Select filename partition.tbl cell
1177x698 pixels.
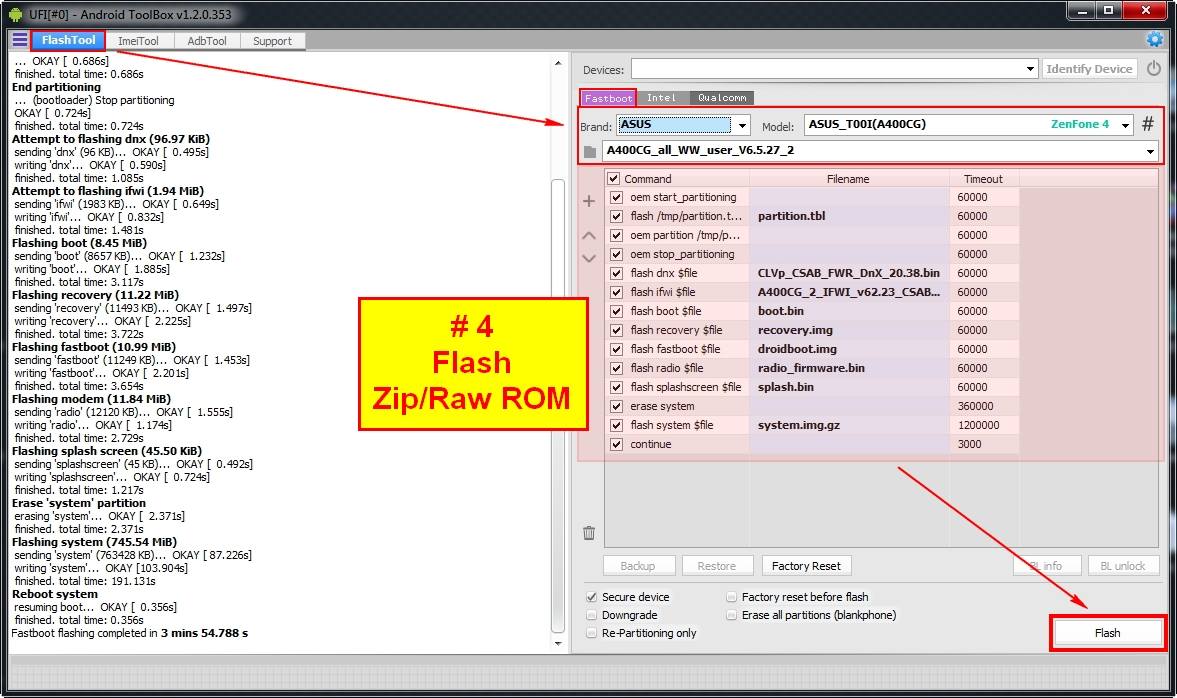(848, 216)
